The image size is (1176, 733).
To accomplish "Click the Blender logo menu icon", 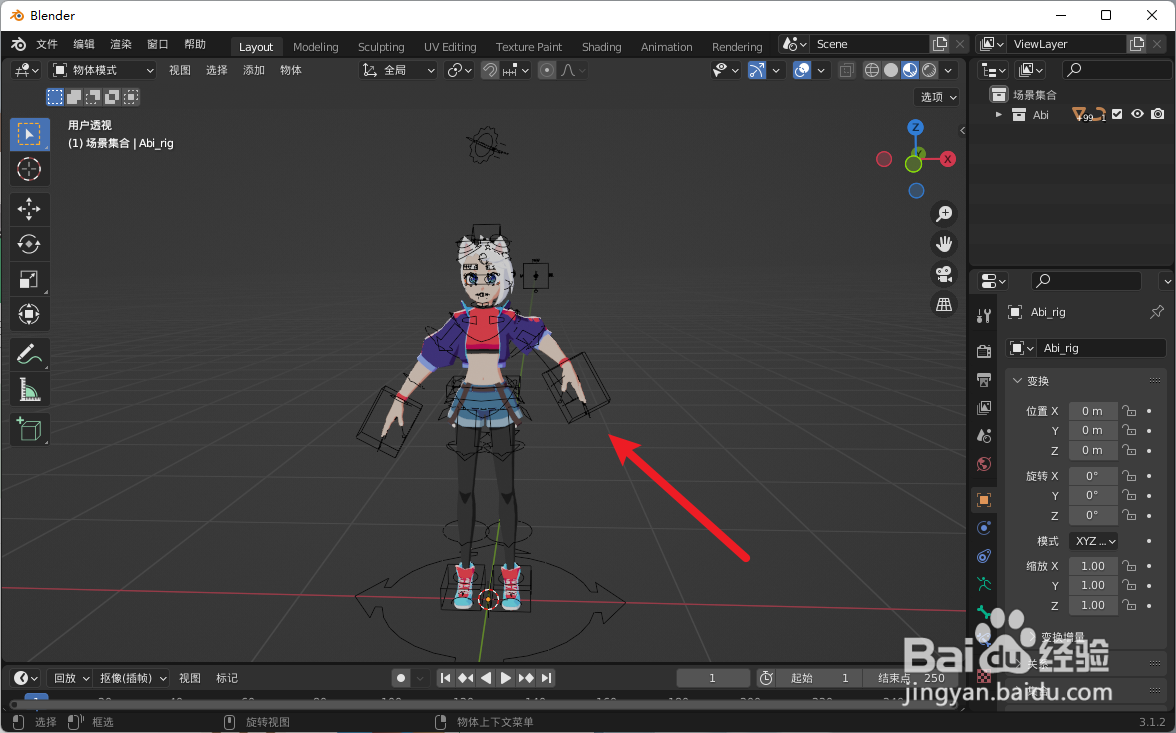I will point(18,44).
